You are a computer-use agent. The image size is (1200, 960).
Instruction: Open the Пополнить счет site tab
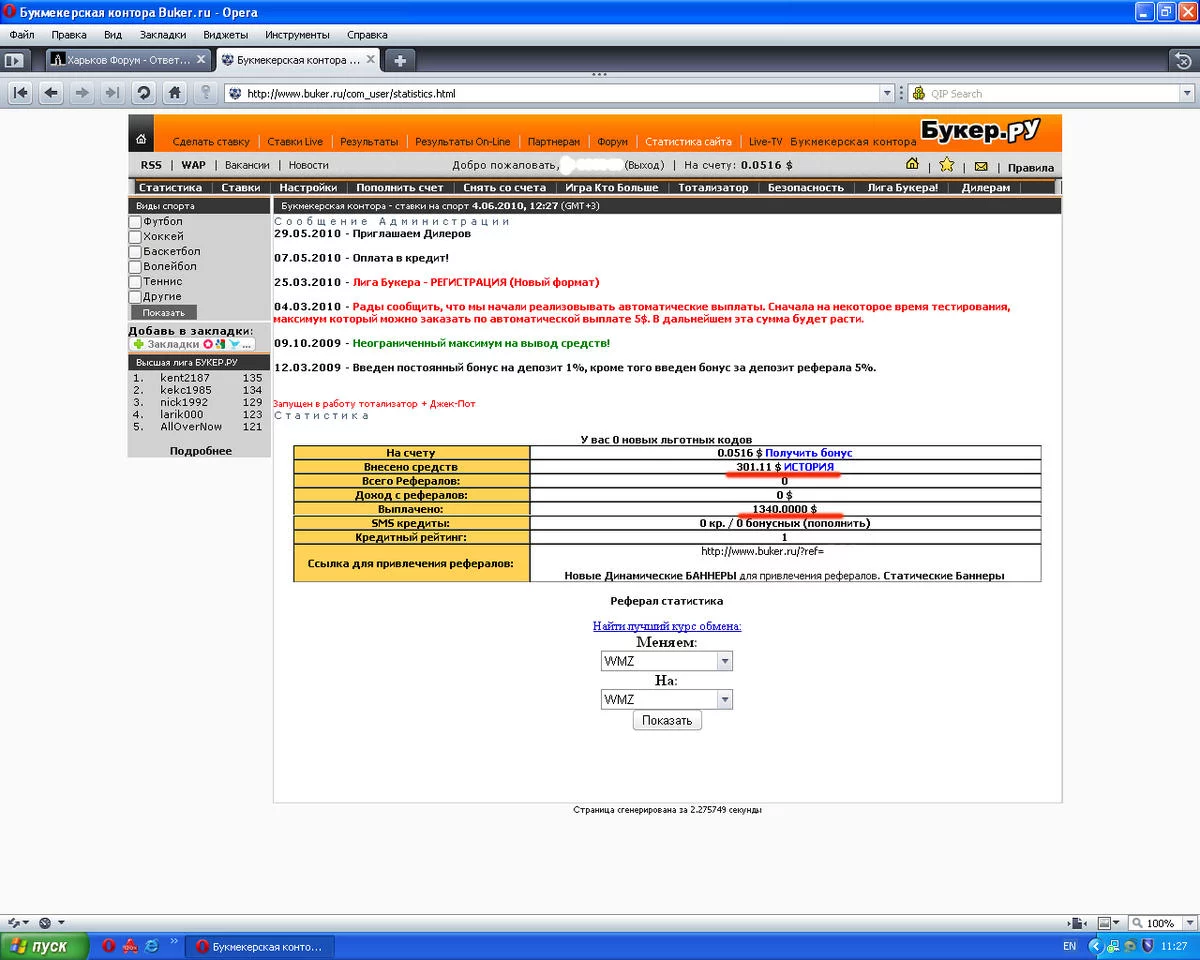click(x=400, y=187)
